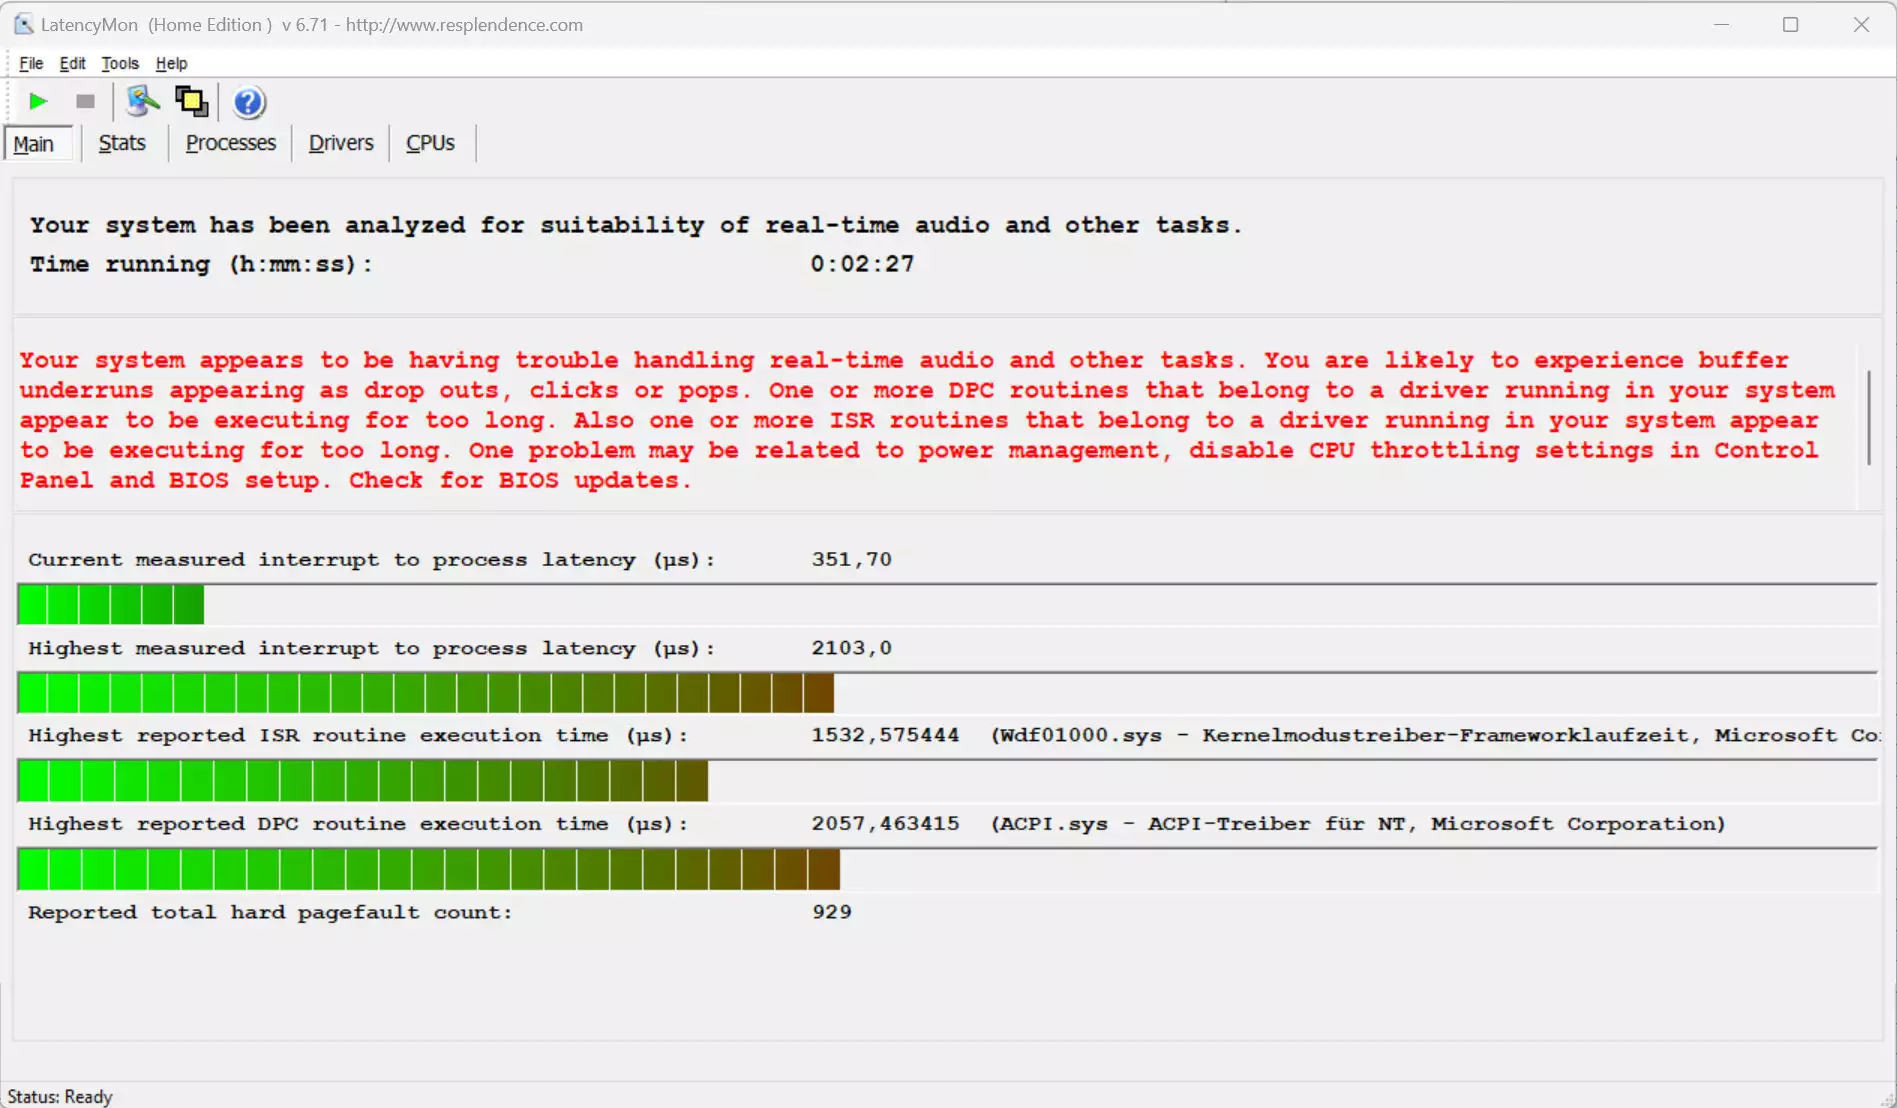Open the Help menu
The width and height of the screenshot is (1897, 1108).
[x=171, y=63]
